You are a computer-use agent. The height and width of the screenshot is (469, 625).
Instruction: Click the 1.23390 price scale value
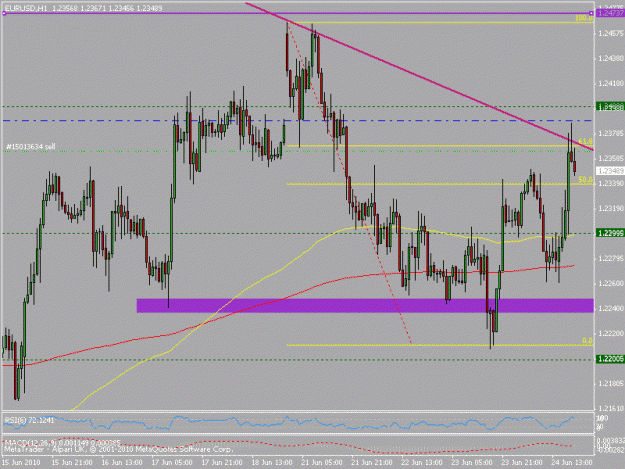pyautogui.click(x=611, y=183)
